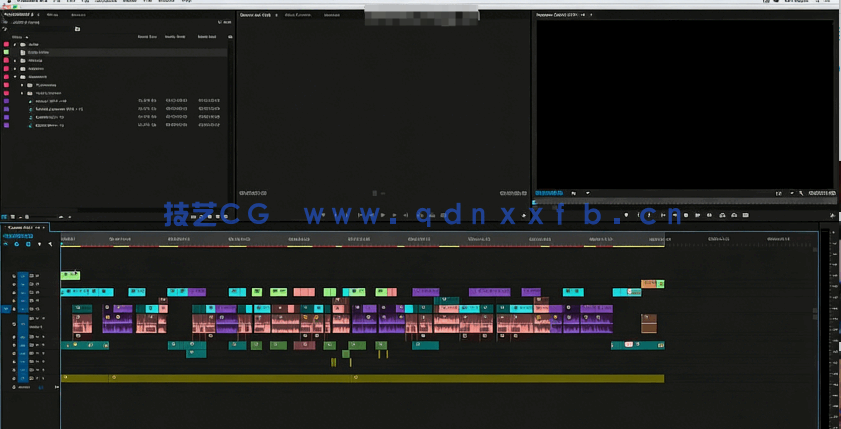Open the Program monitor button editor plus
This screenshot has width=841, height=429.
(832, 215)
